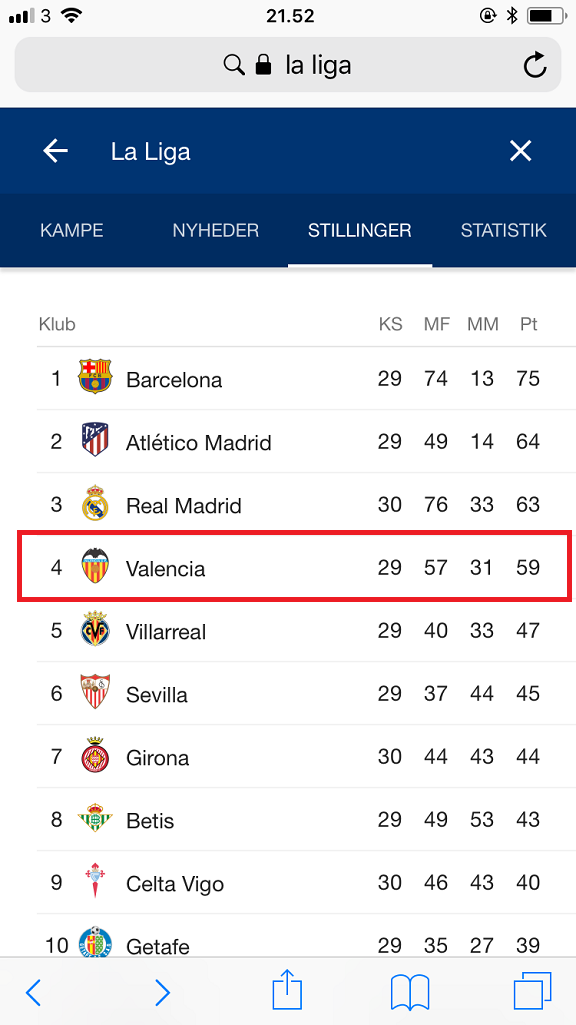Image resolution: width=576 pixels, height=1025 pixels.
Task: Tap Safari forward navigation chevron
Action: (162, 993)
